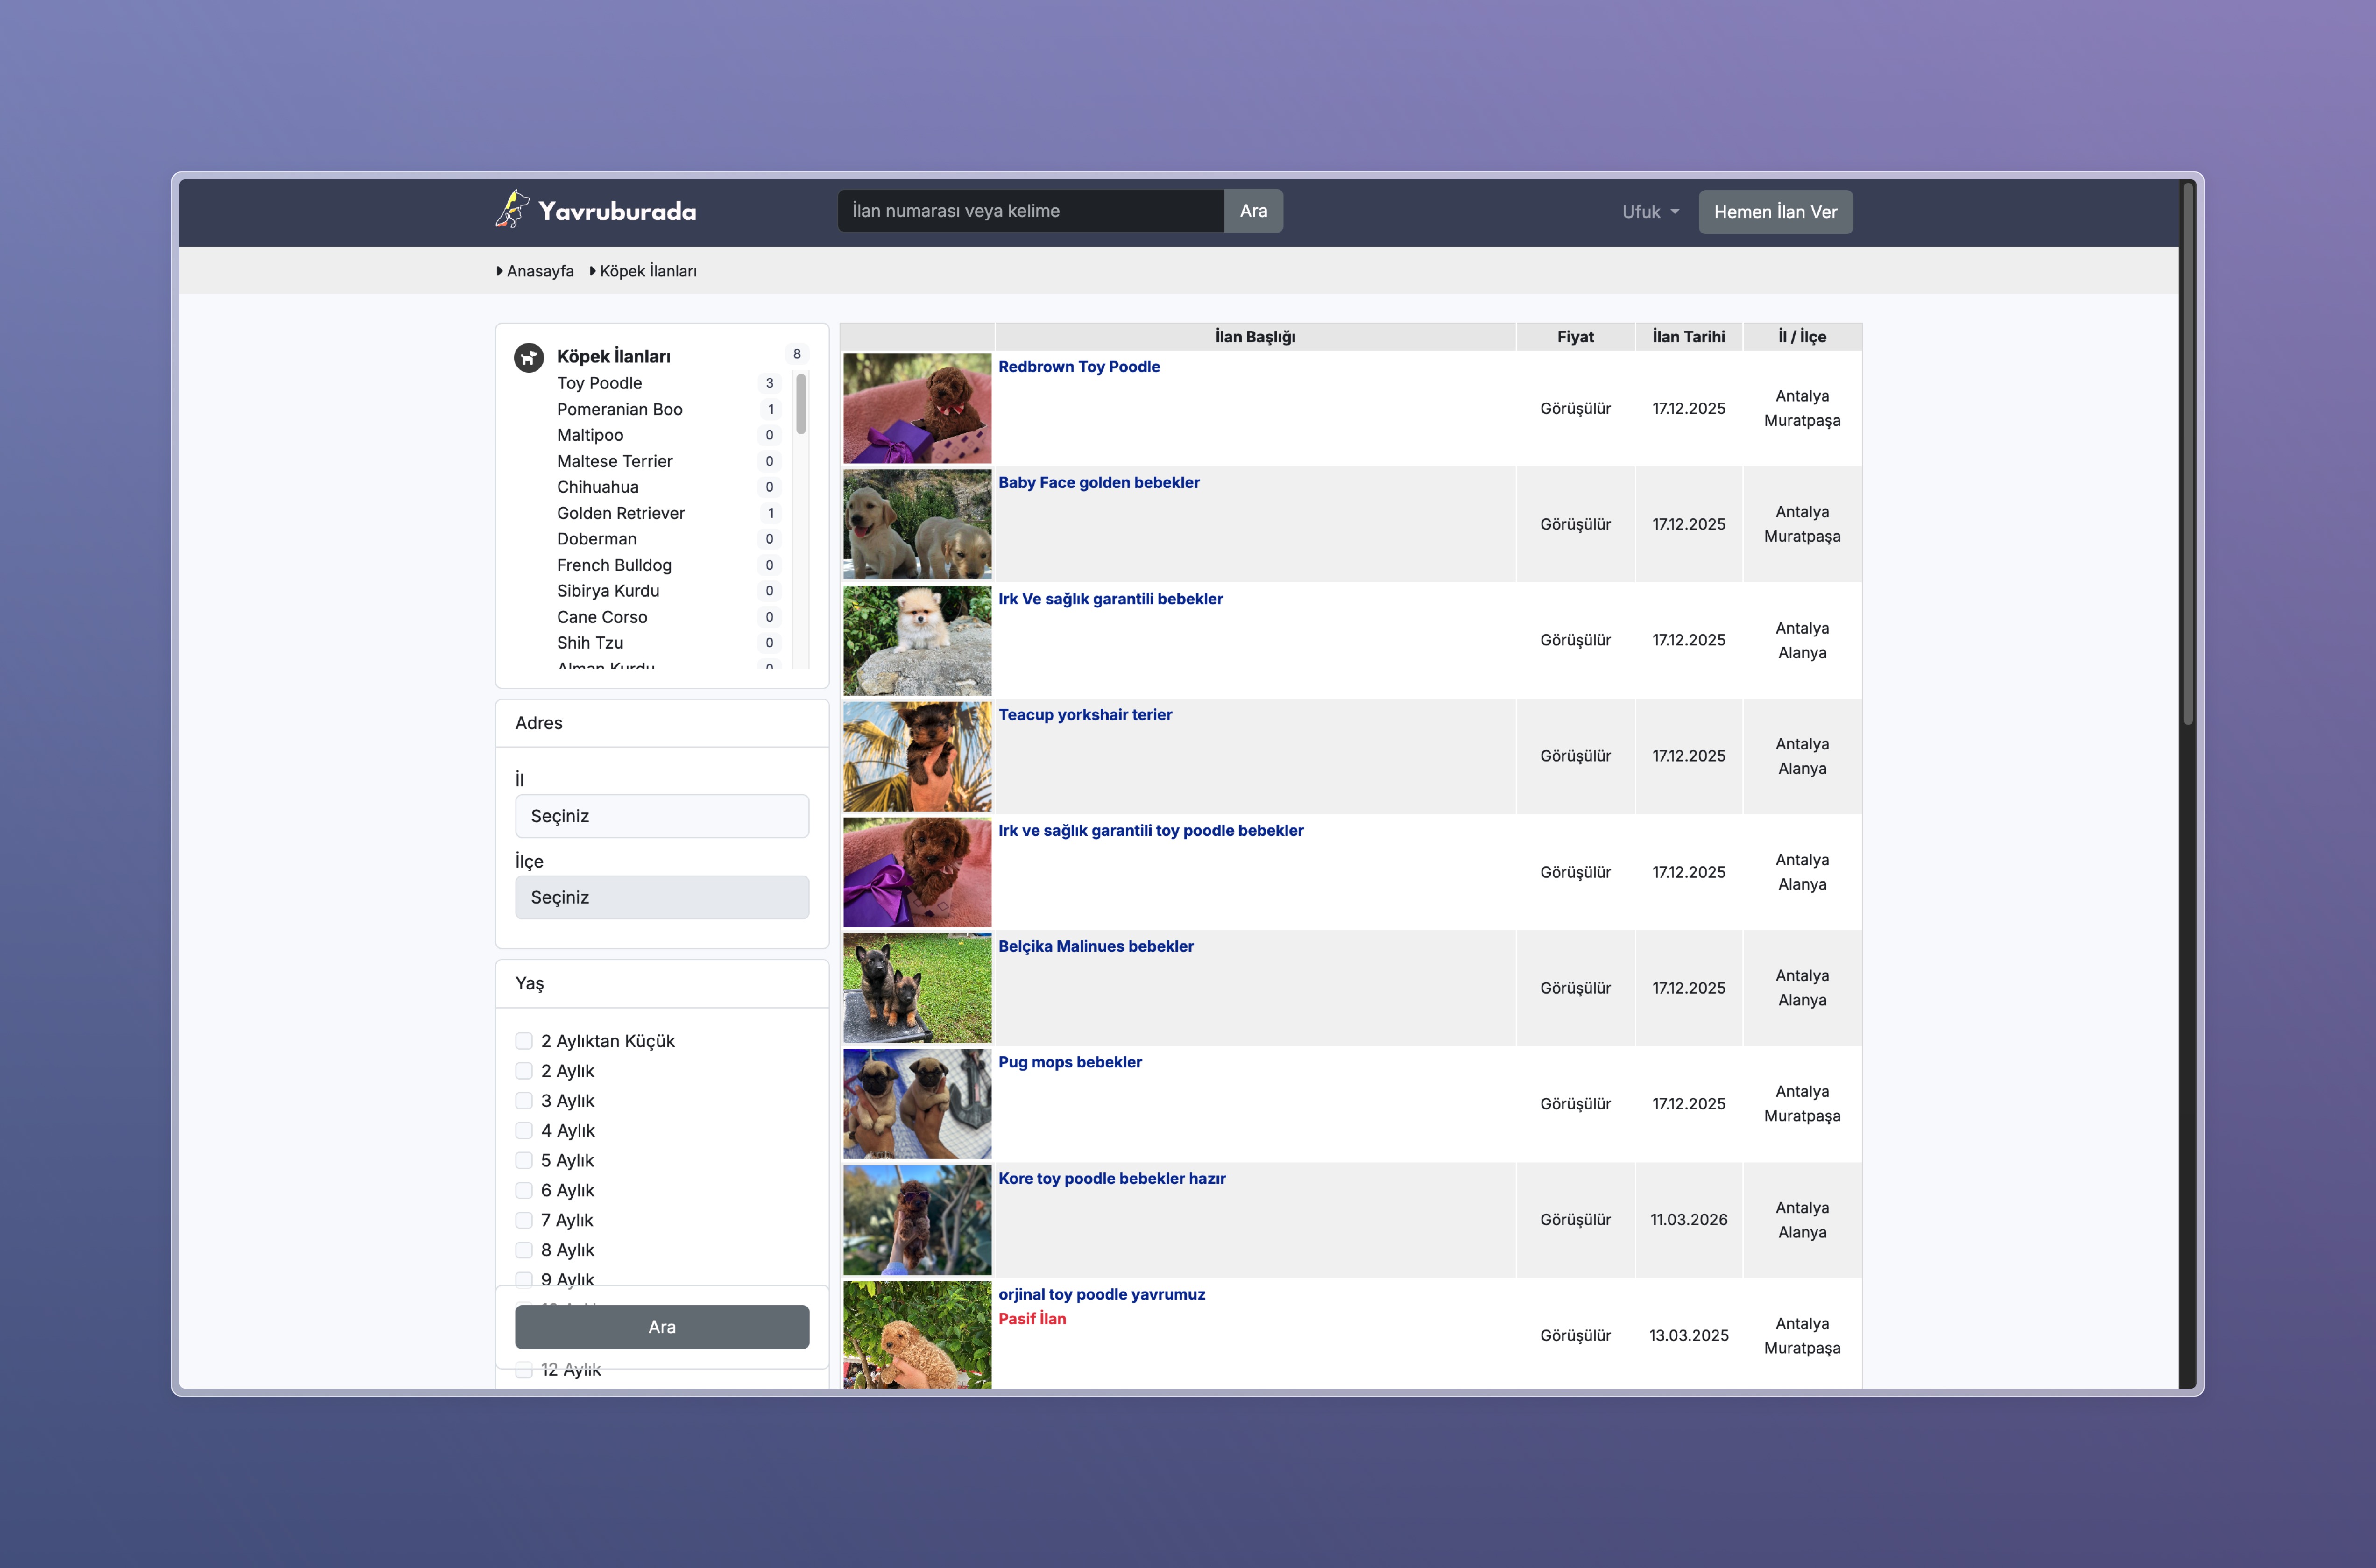The image size is (2376, 1568).
Task: Click the category list scrollbar
Action: coord(800,405)
